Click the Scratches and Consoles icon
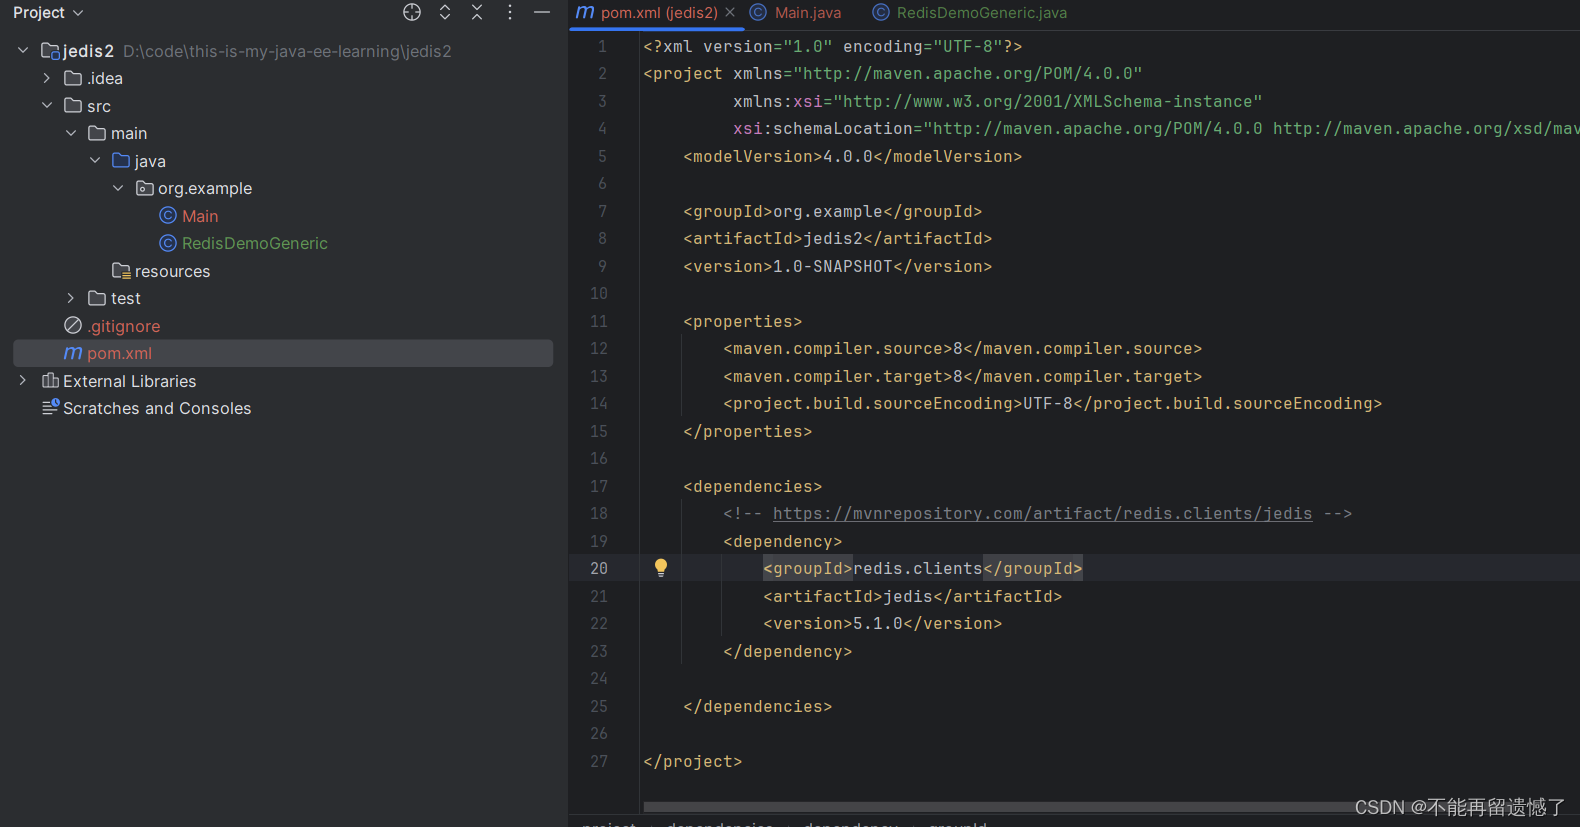1580x827 pixels. 50,408
